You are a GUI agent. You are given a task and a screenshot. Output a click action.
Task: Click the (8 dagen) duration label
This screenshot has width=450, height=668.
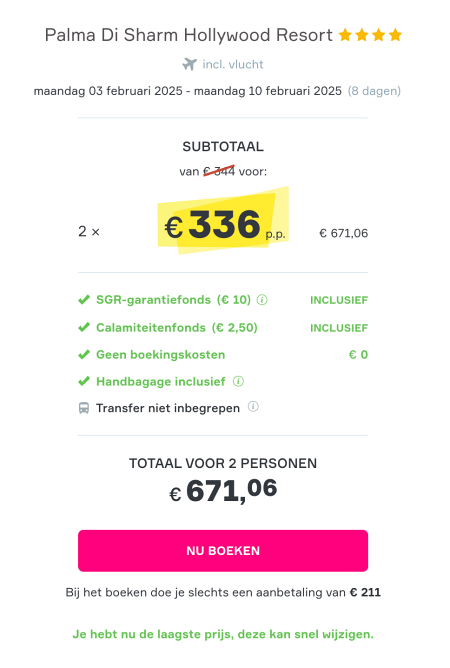pos(374,91)
